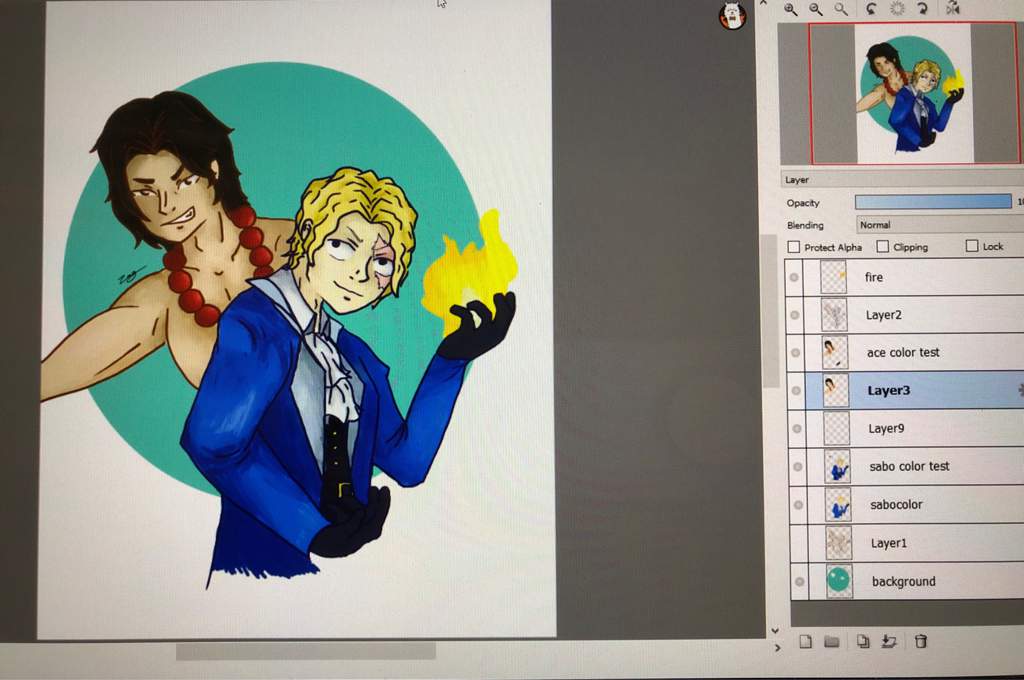The image size is (1024, 680).
Task: Click the sabocolor layer thumbnail
Action: (838, 505)
